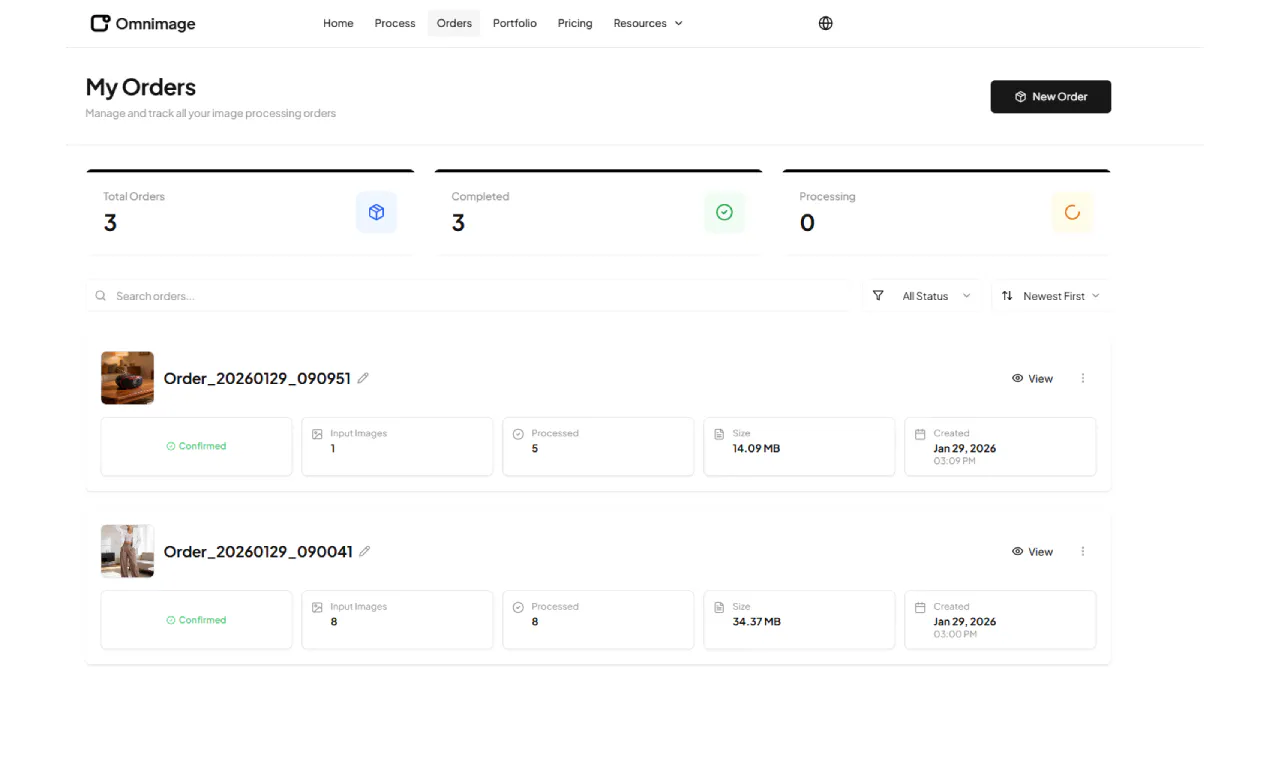Image resolution: width=1270 pixels, height=760 pixels.
Task: Click the green Completed checkmark icon
Action: click(x=725, y=212)
